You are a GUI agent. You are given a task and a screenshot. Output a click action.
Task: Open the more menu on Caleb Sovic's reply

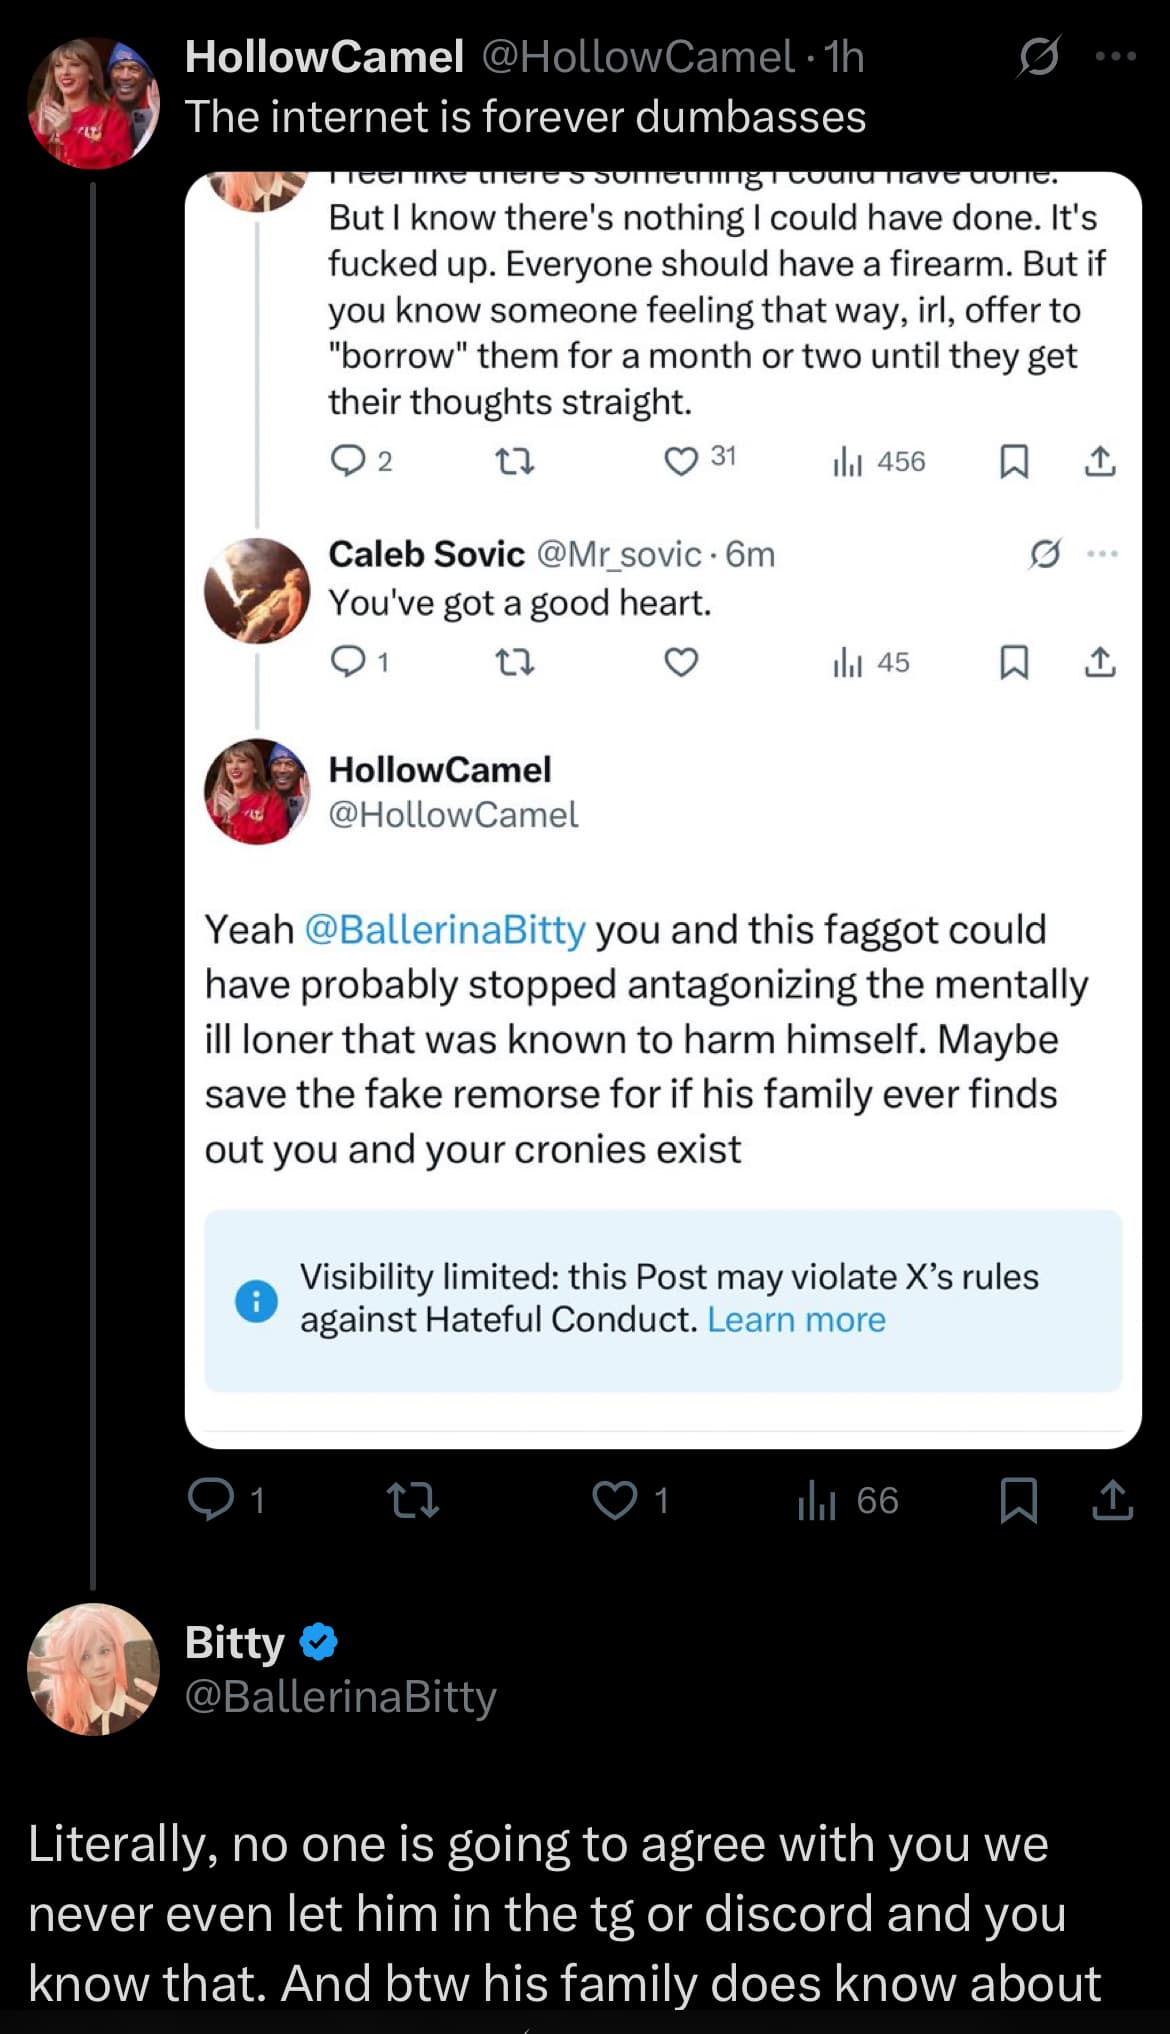[1101, 553]
